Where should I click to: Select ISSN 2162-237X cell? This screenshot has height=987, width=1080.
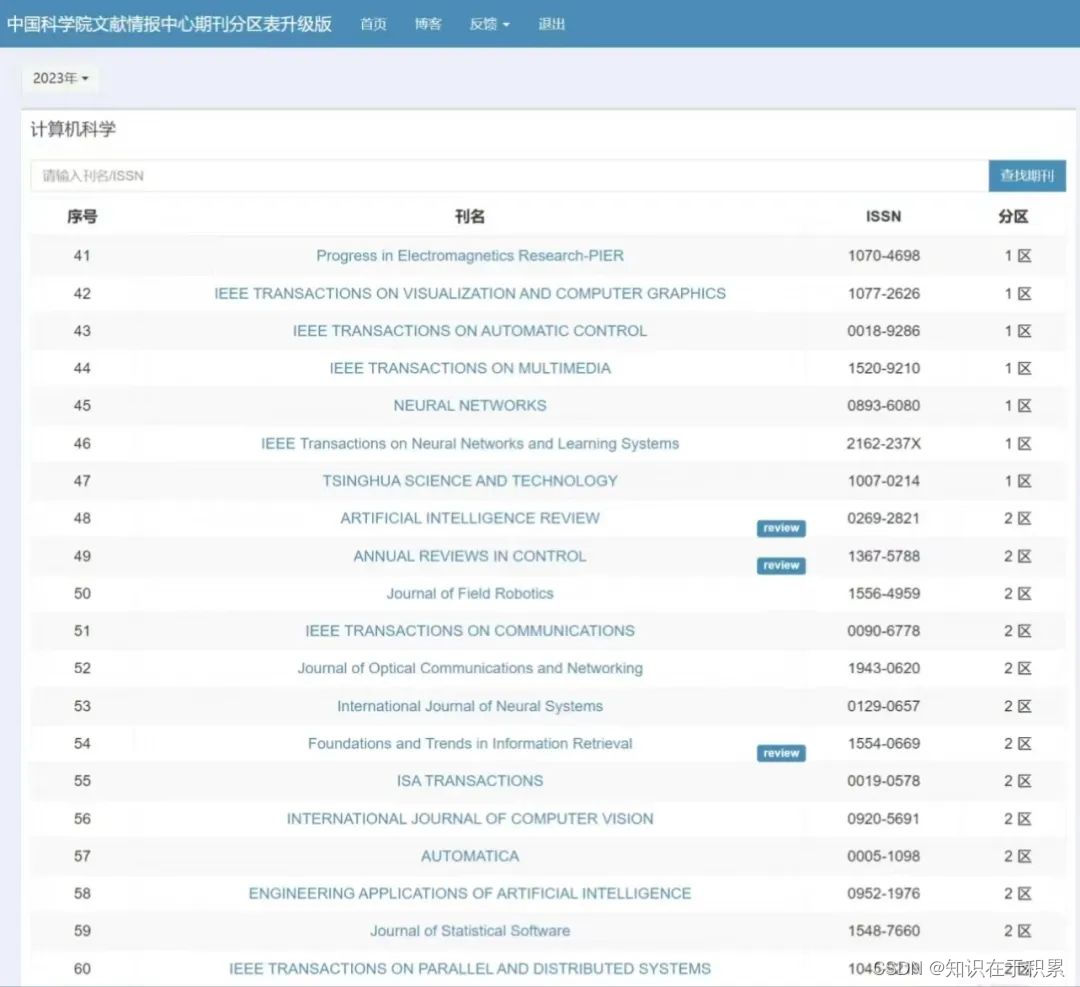coord(884,444)
